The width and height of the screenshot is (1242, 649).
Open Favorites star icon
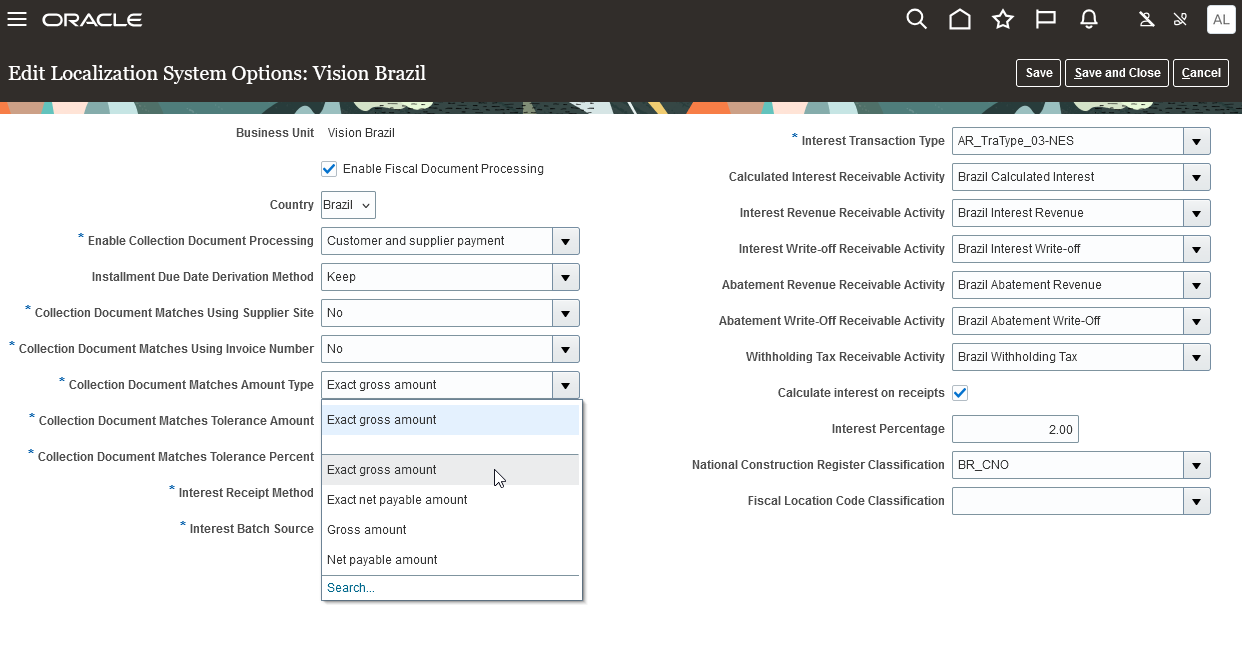pos(1003,20)
